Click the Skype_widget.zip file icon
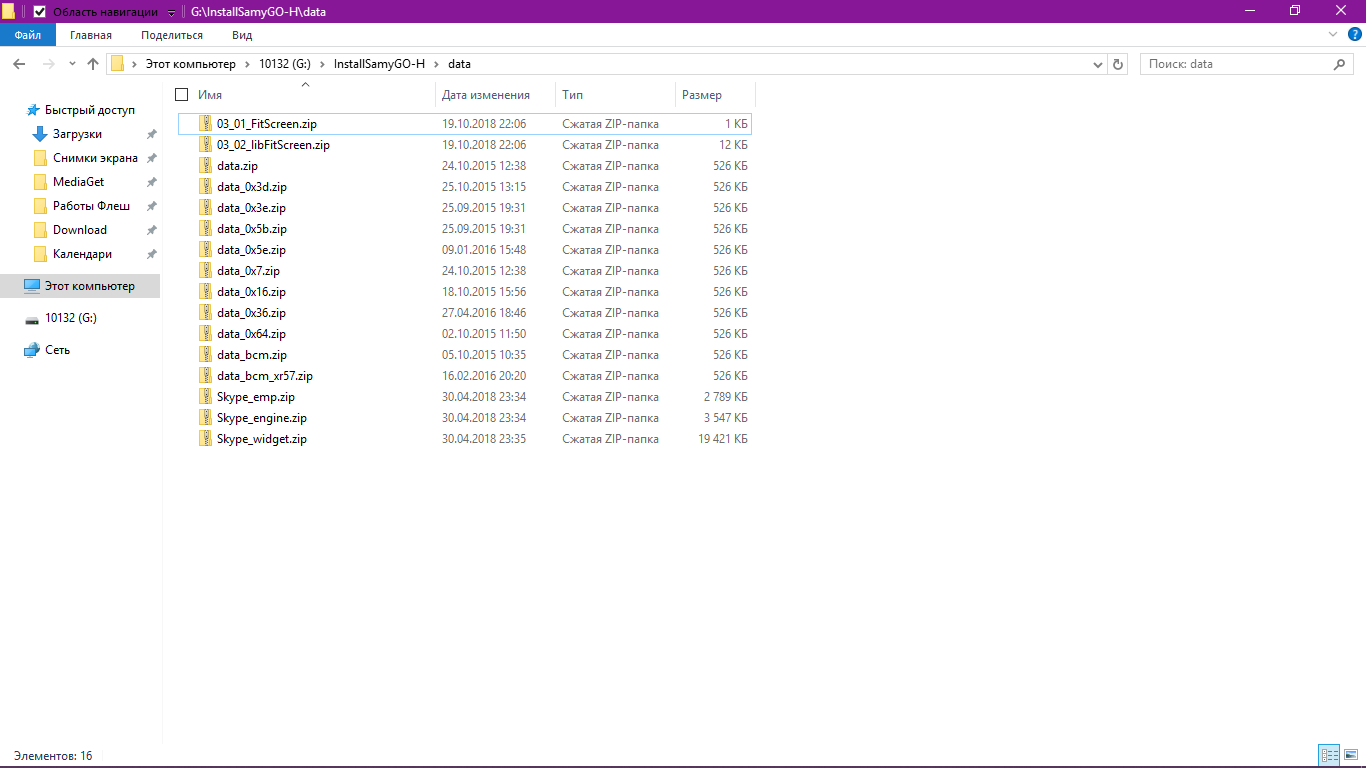 [x=205, y=439]
